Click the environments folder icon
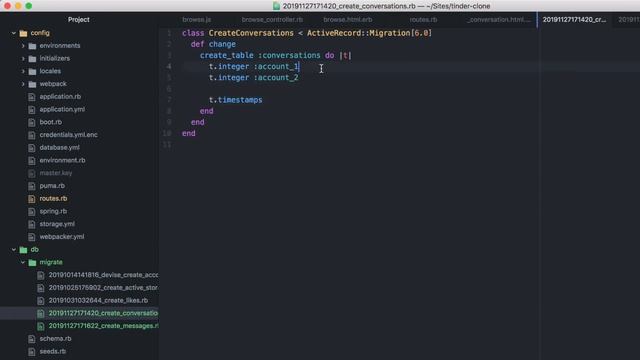The width and height of the screenshot is (640, 360). point(32,46)
